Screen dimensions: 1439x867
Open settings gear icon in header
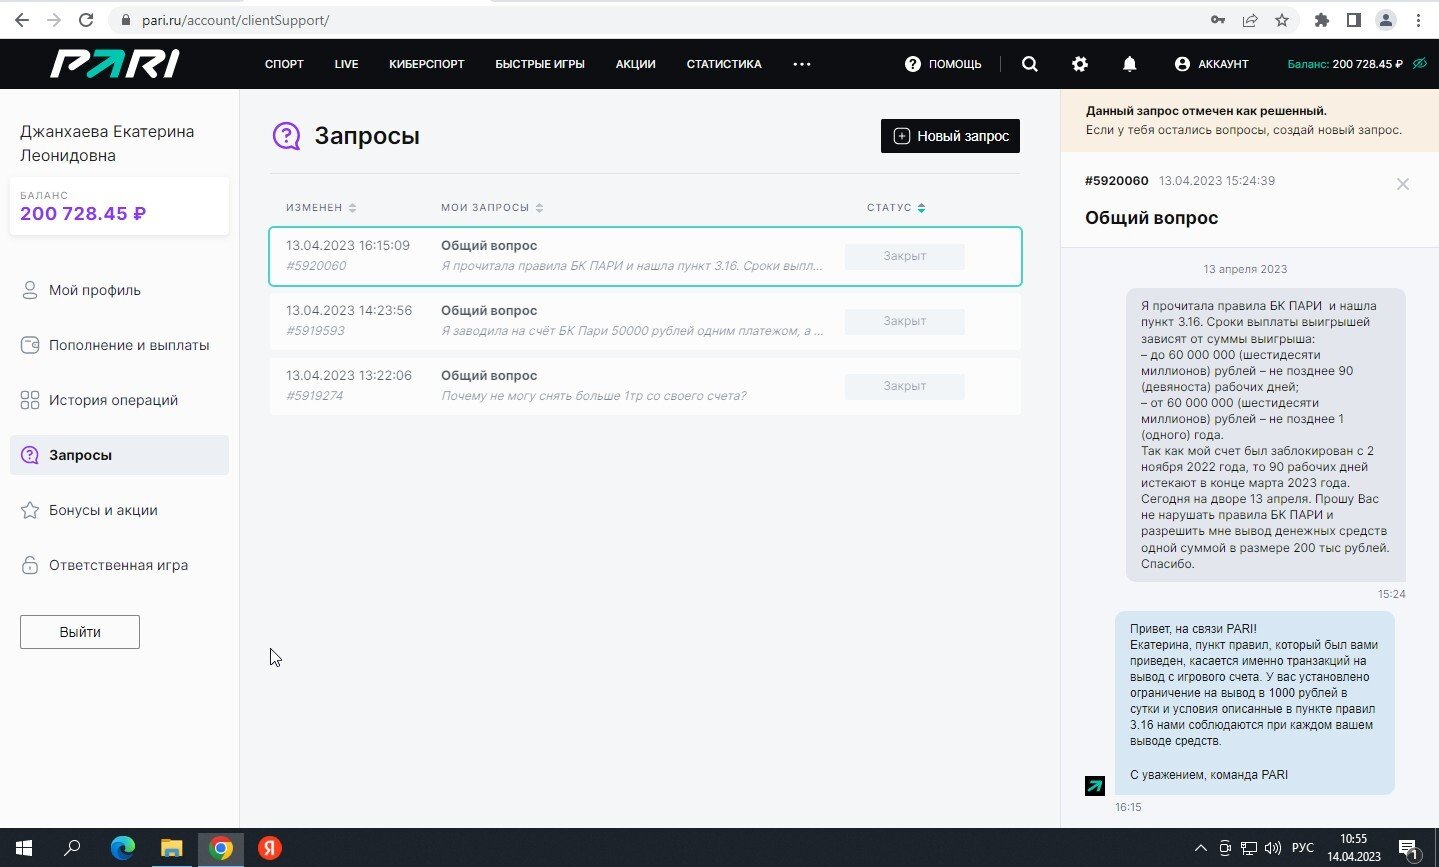click(1079, 64)
